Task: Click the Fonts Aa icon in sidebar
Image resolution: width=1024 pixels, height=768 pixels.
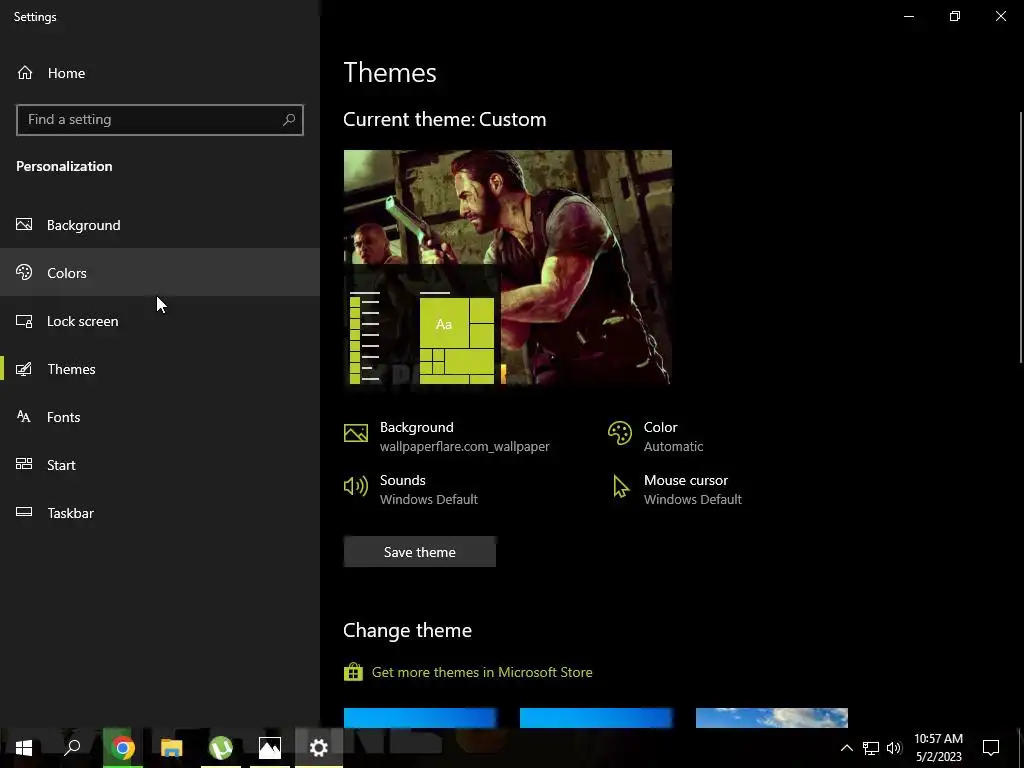Action: pyautogui.click(x=24, y=417)
